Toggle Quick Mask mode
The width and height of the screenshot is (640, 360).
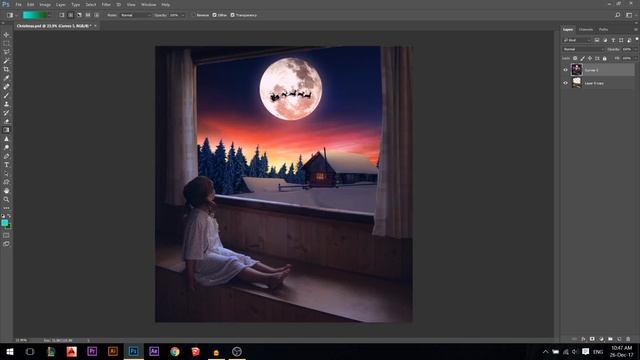pos(6,236)
